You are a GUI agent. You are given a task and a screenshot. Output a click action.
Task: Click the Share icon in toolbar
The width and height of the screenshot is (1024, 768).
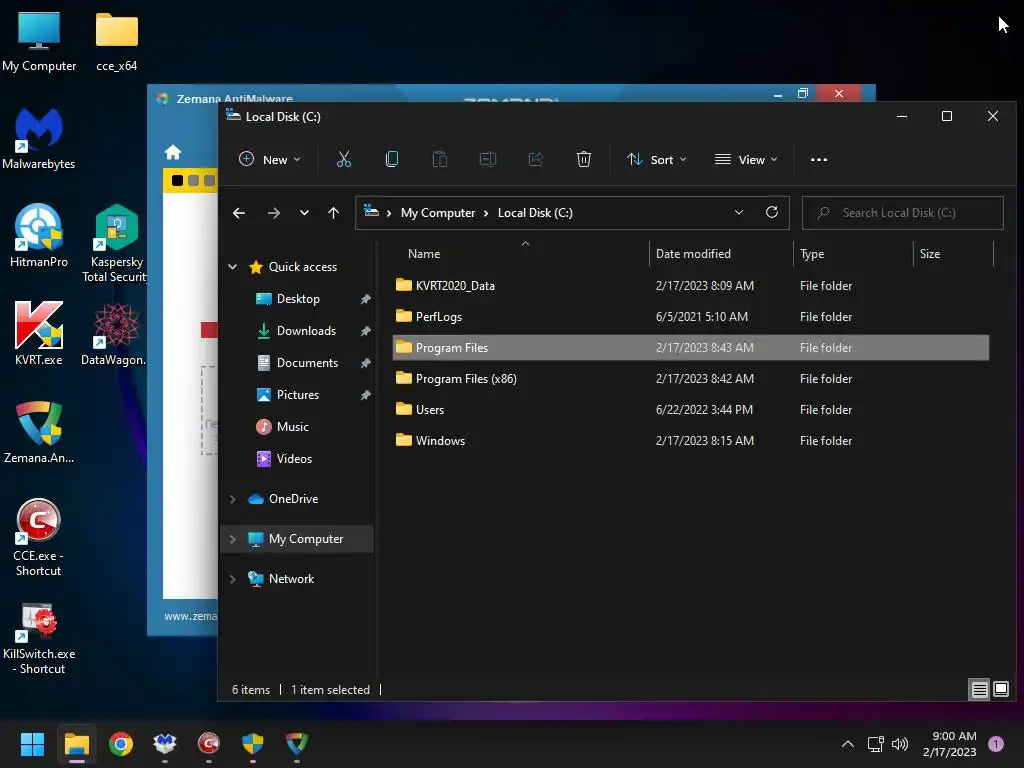pos(536,159)
